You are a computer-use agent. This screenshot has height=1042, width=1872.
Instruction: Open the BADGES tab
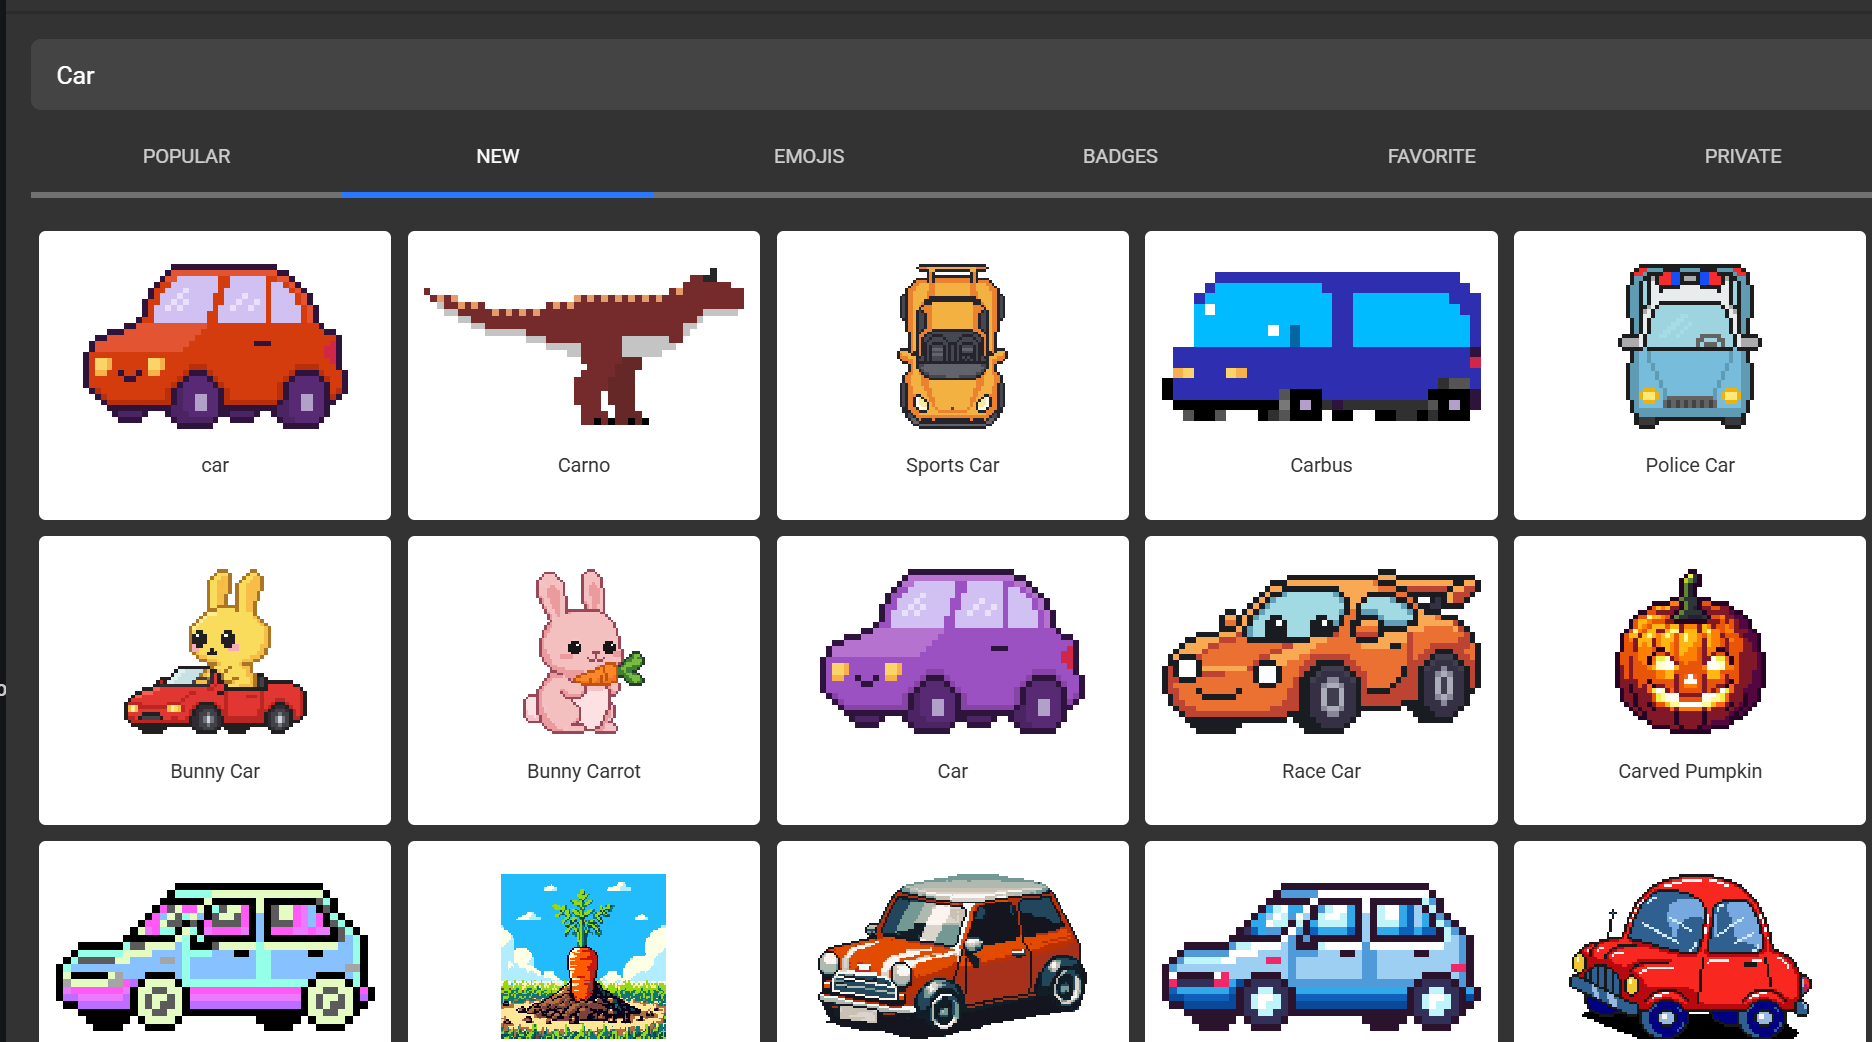(1120, 156)
